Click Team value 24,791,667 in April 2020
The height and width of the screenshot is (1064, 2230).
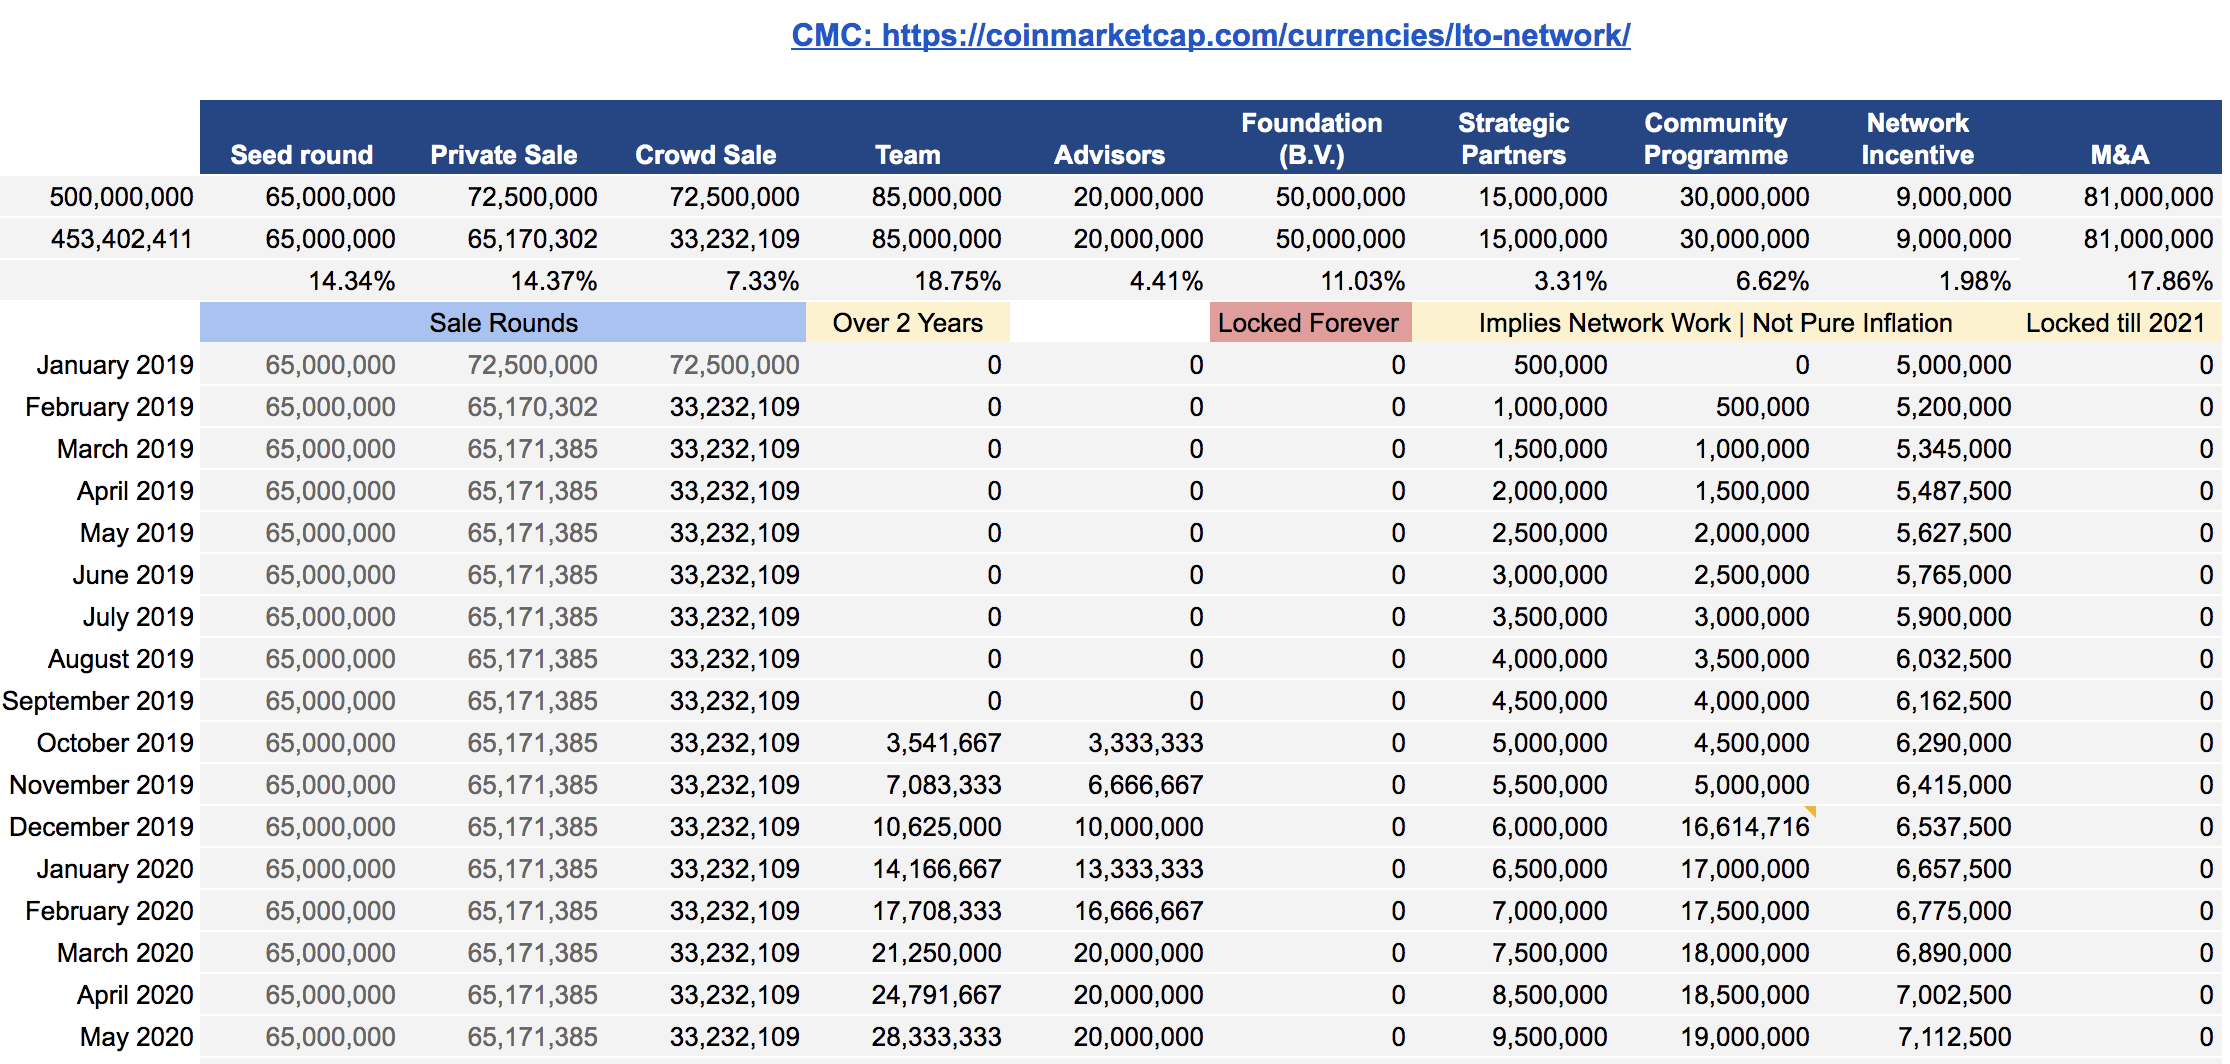(x=937, y=995)
